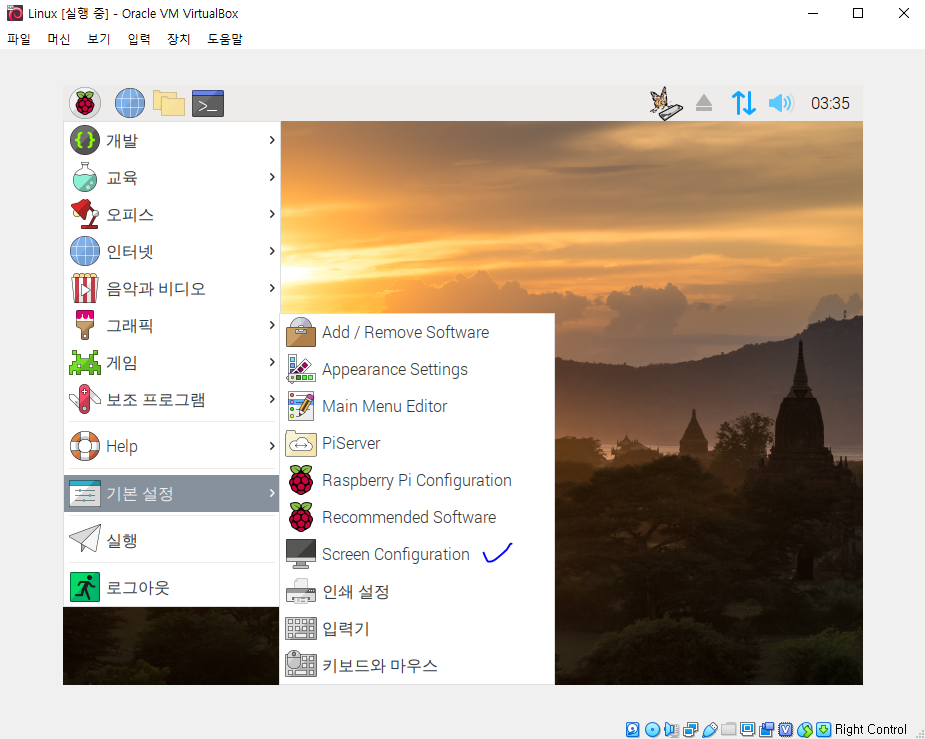Open Screen Configuration
Viewport: 925px width, 739px height.
tap(417, 554)
